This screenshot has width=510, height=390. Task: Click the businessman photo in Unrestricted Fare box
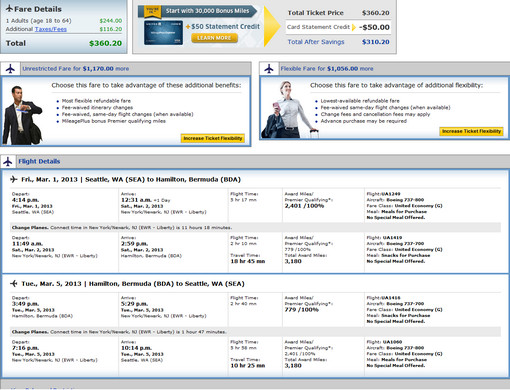click(22, 115)
